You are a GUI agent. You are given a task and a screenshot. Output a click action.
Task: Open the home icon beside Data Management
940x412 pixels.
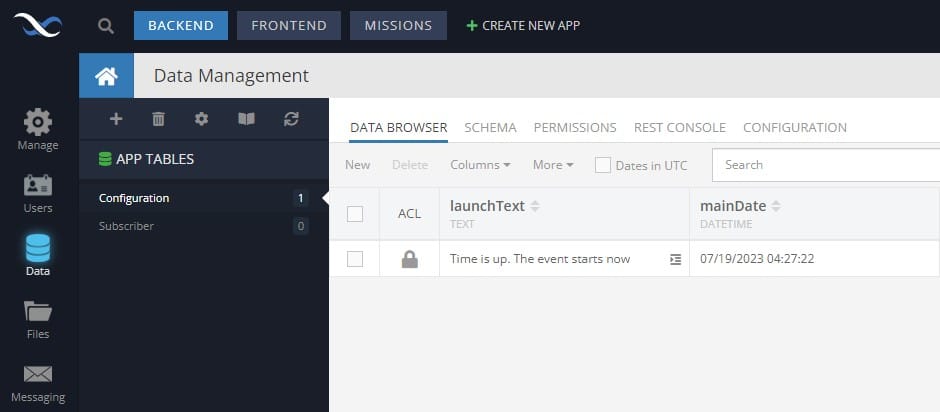point(106,76)
